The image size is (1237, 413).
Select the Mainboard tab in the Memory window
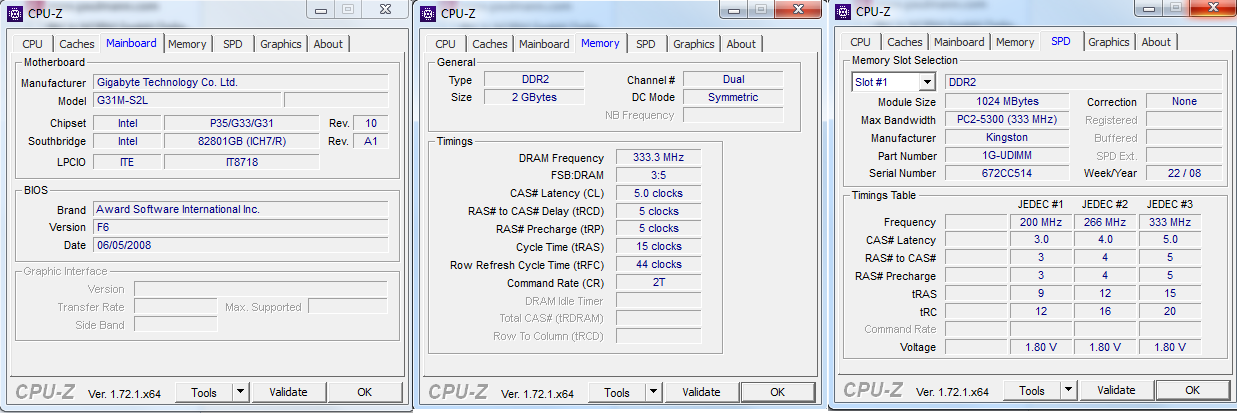pyautogui.click(x=544, y=44)
